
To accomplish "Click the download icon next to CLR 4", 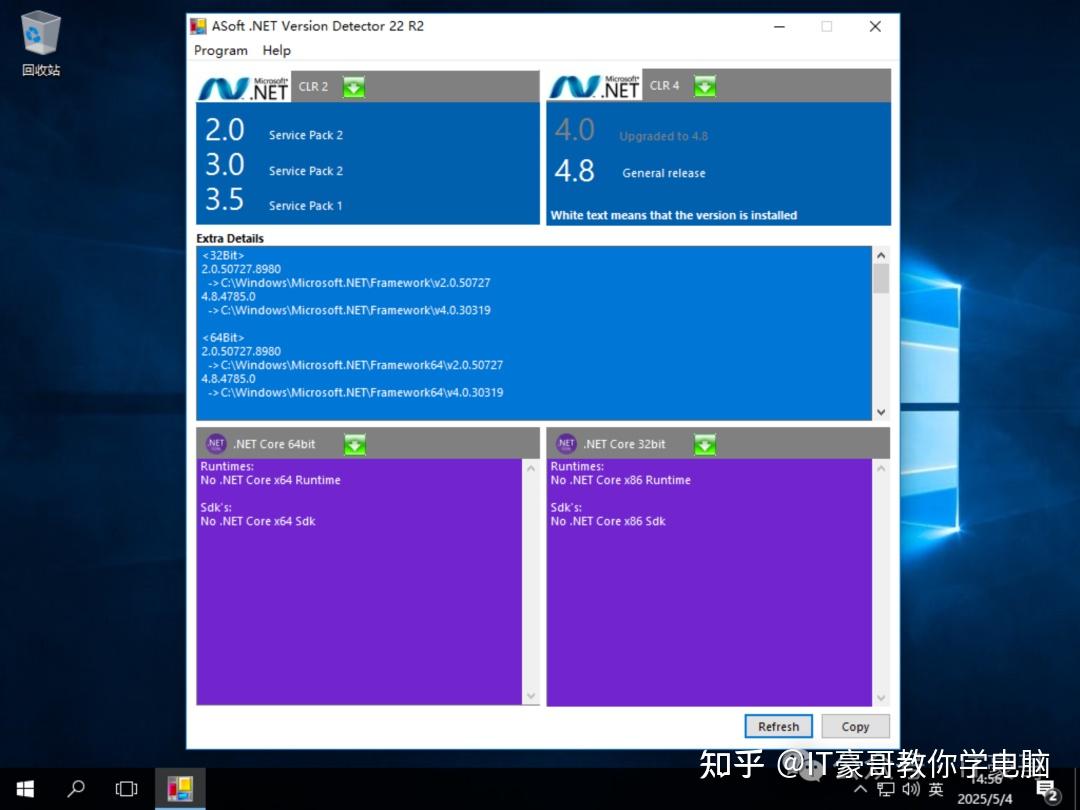I will point(705,87).
